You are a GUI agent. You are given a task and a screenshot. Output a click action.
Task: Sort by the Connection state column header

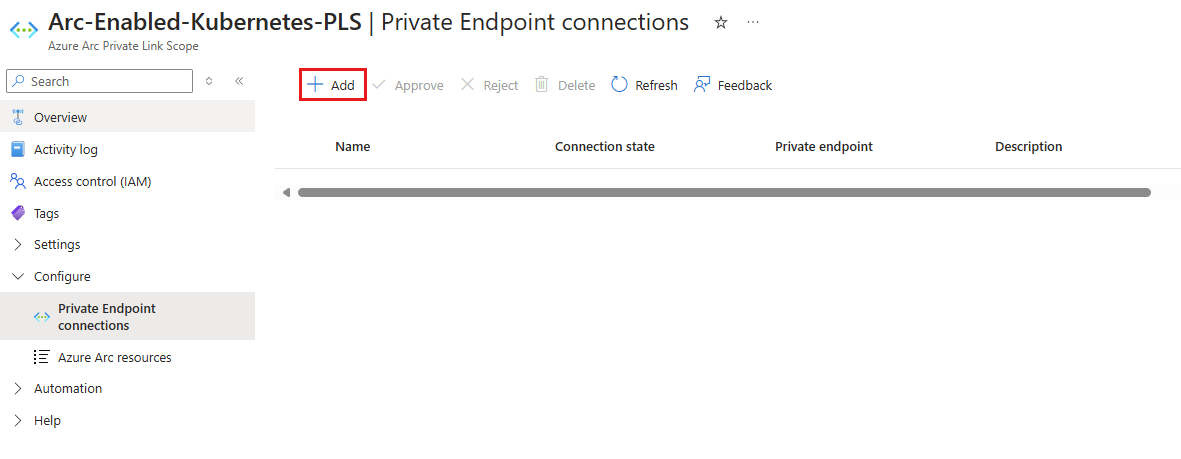[605, 146]
